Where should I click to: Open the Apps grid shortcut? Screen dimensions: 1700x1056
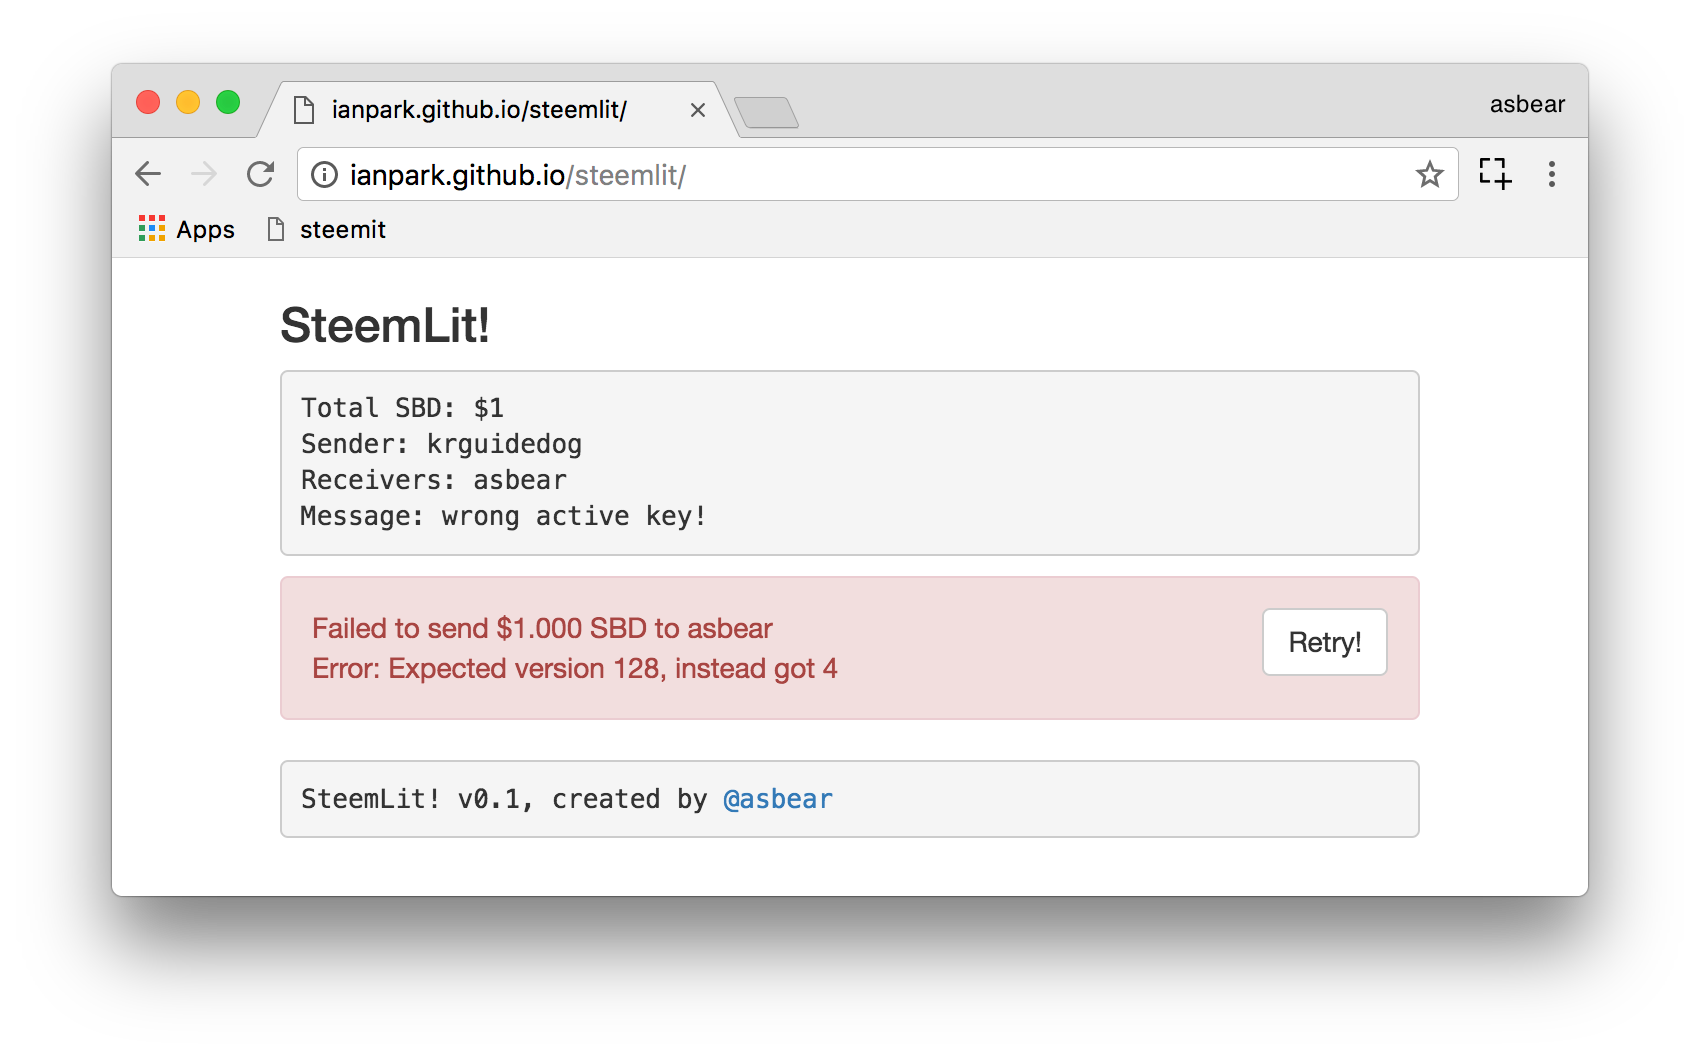point(187,229)
